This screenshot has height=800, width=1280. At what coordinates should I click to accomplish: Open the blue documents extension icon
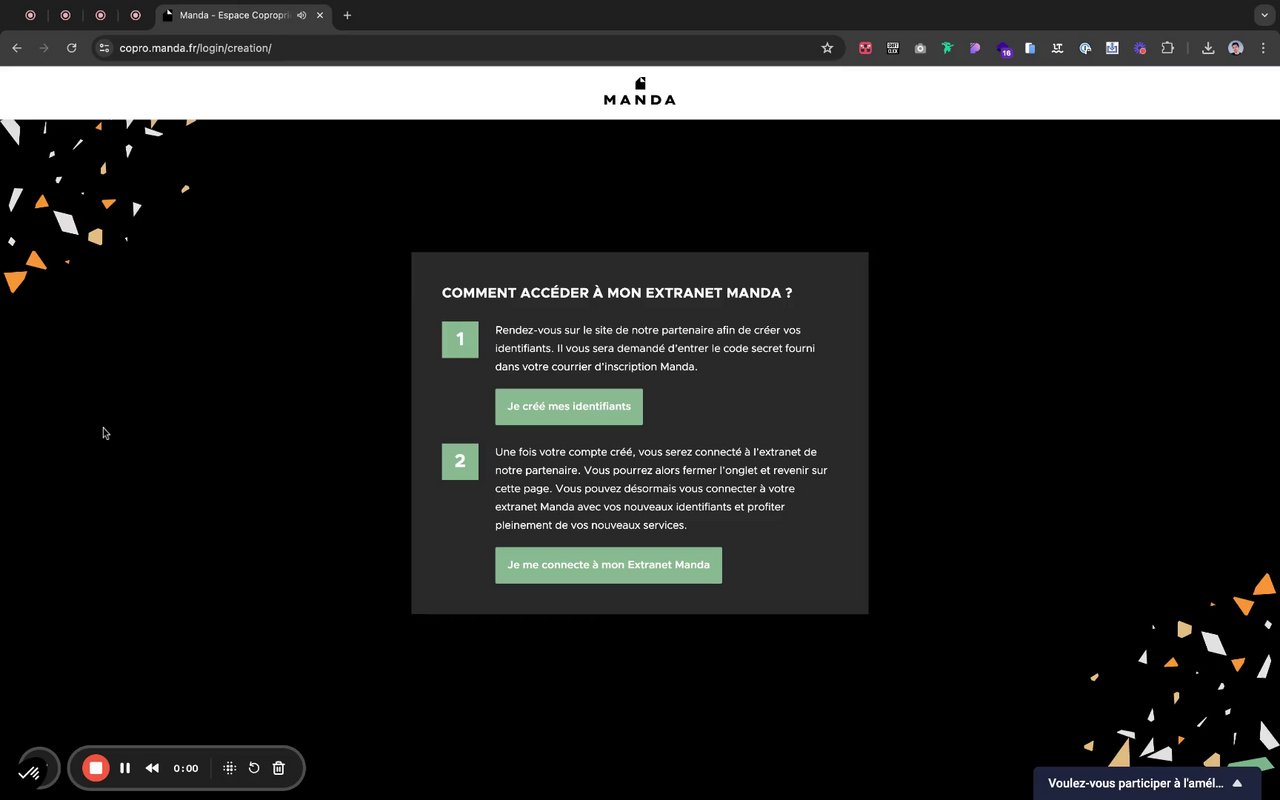click(1030, 48)
